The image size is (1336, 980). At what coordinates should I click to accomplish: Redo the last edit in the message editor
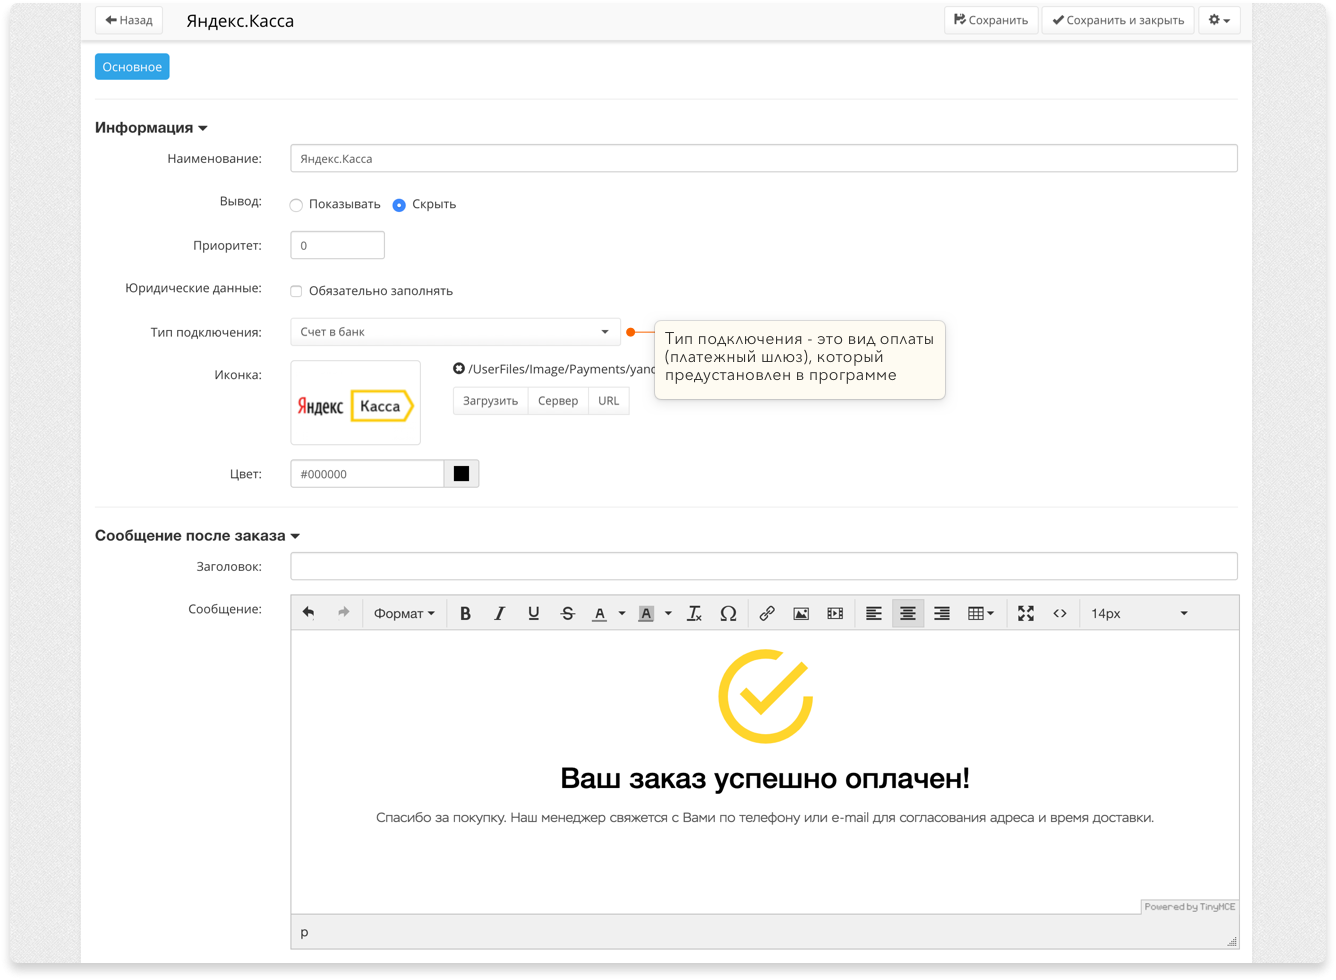343,613
